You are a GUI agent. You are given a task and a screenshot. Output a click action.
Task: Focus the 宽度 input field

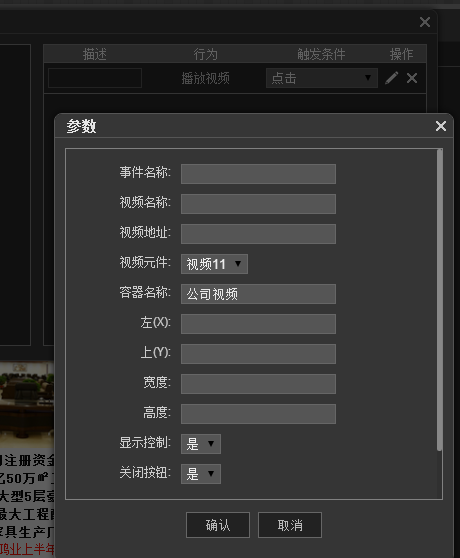click(x=258, y=384)
